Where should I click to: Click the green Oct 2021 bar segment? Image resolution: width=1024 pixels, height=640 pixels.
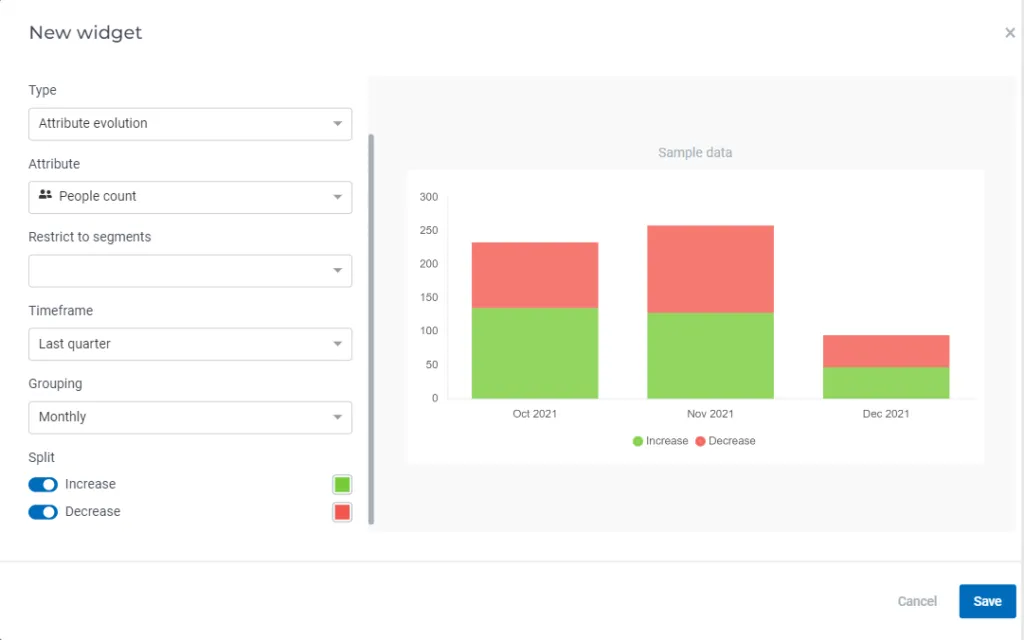tap(535, 353)
